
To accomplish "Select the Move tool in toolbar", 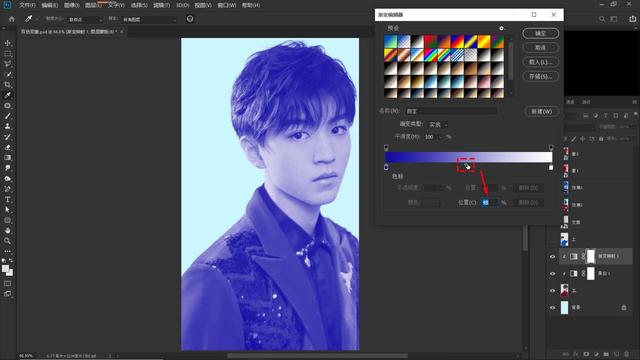I will click(x=7, y=43).
